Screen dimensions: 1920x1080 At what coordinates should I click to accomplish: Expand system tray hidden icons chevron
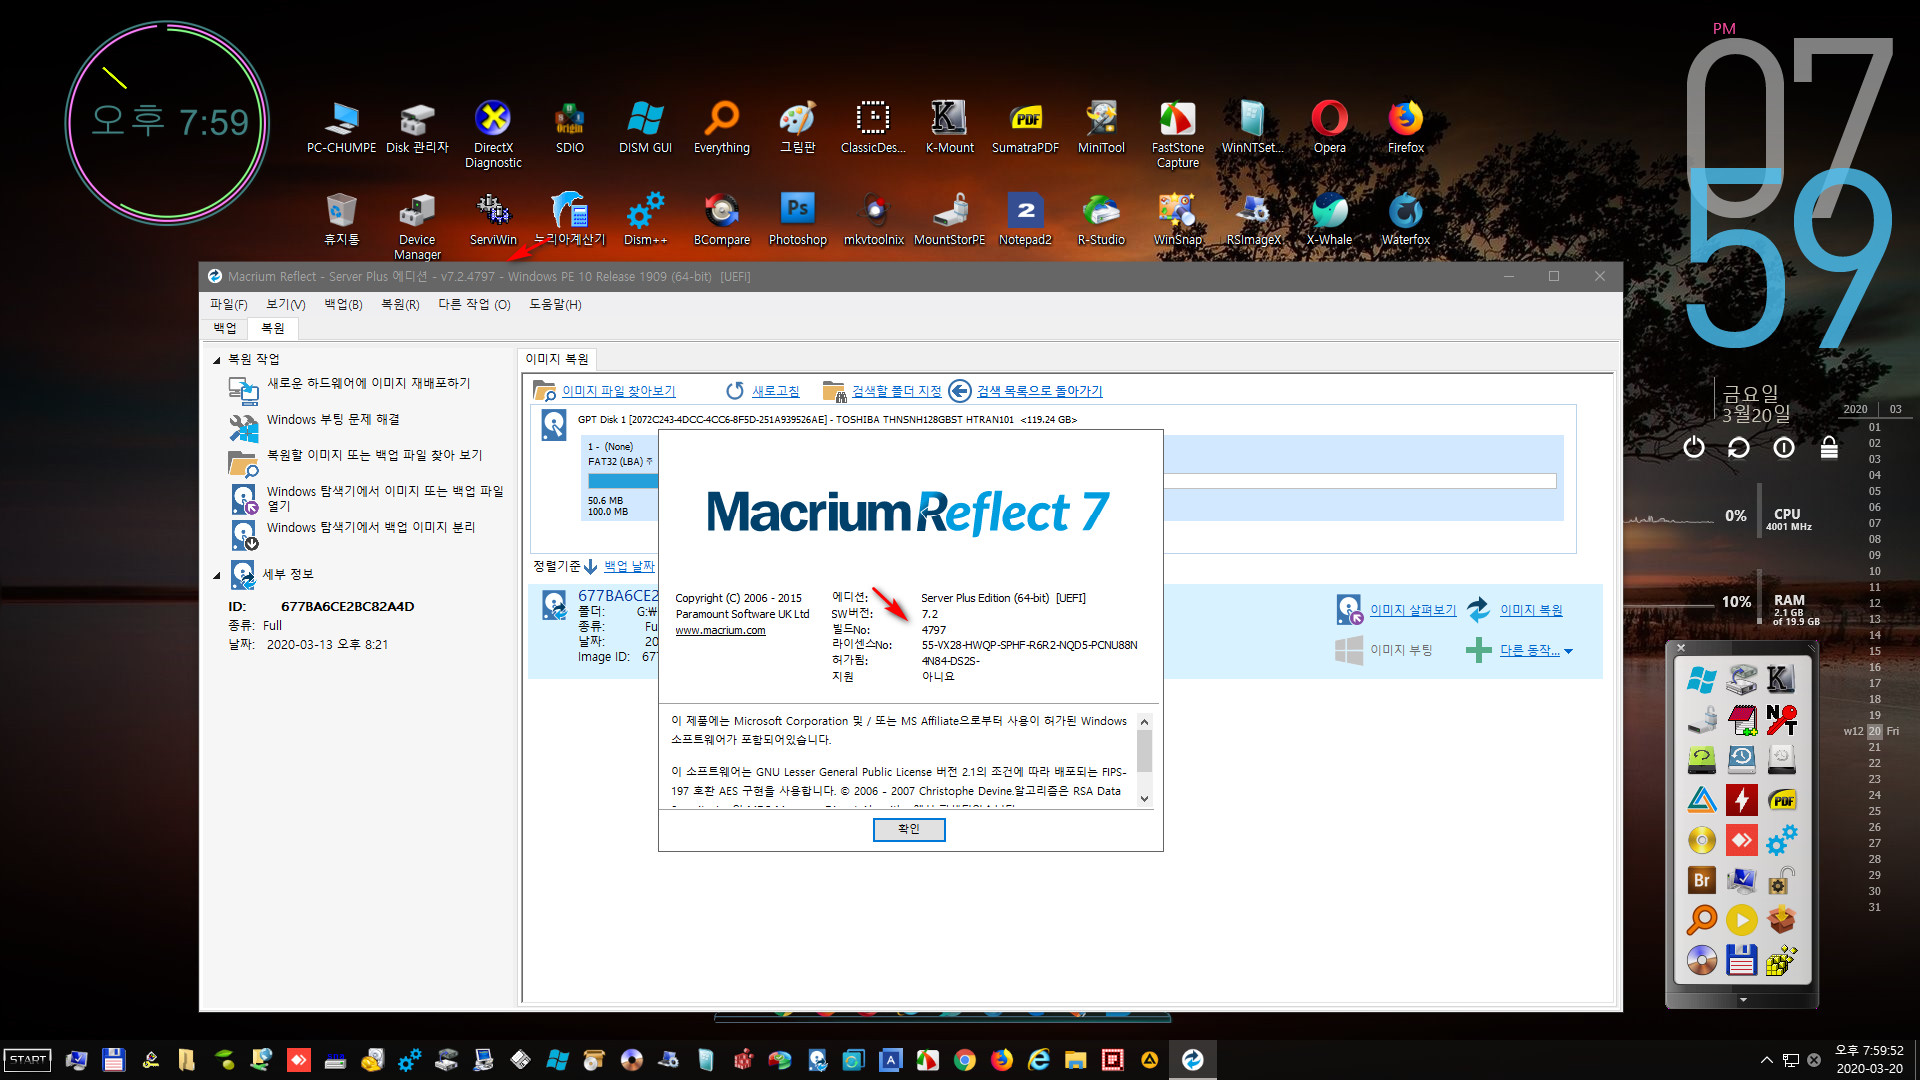coord(1766,1060)
